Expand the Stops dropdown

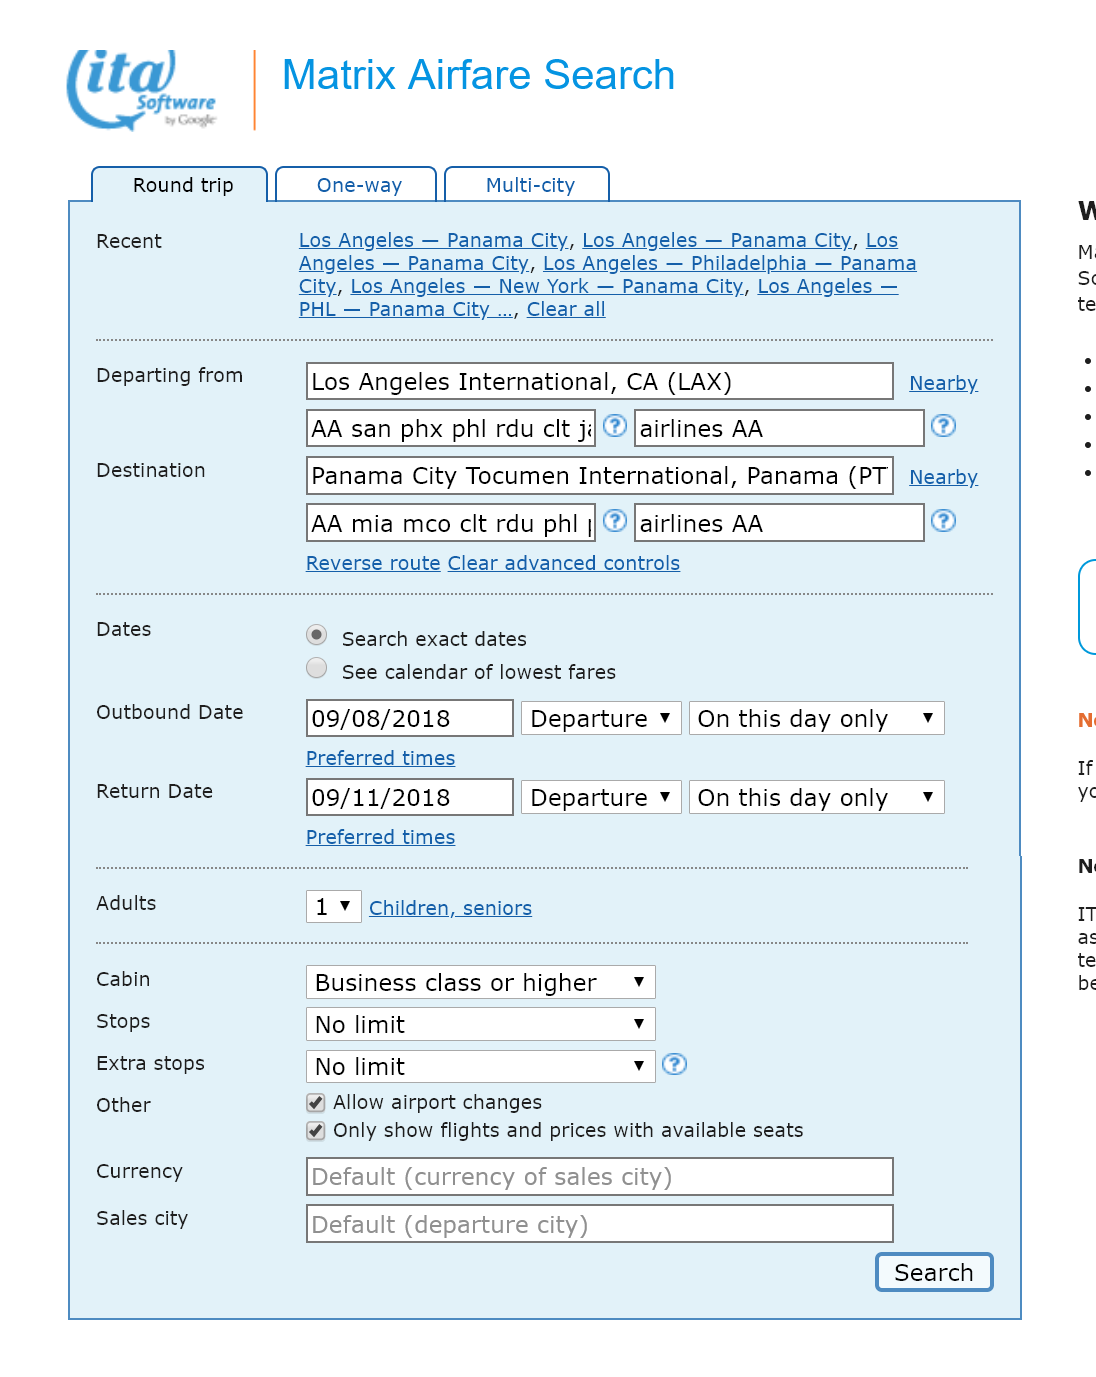click(x=480, y=1024)
